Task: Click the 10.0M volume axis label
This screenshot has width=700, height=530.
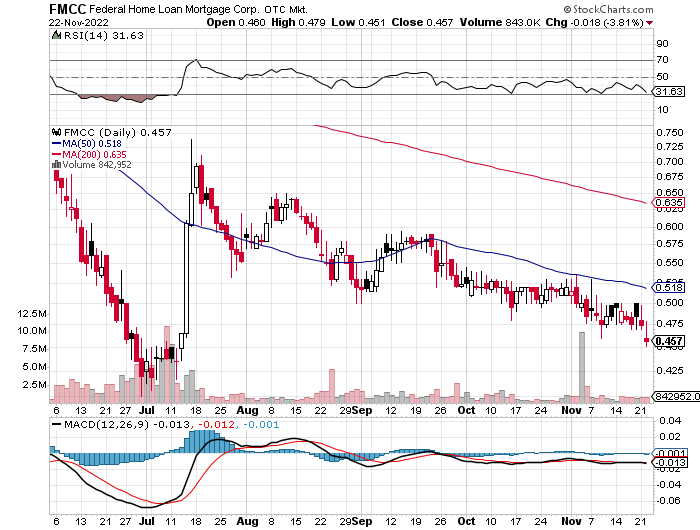Action: (x=32, y=331)
